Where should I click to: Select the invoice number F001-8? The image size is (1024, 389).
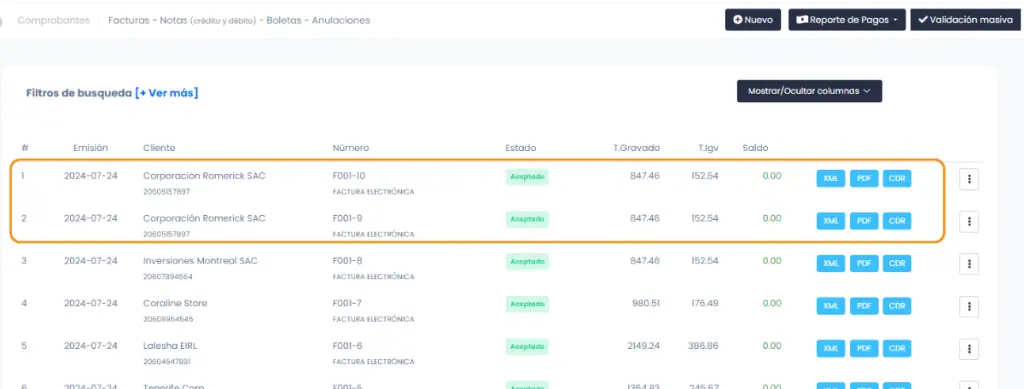point(347,261)
